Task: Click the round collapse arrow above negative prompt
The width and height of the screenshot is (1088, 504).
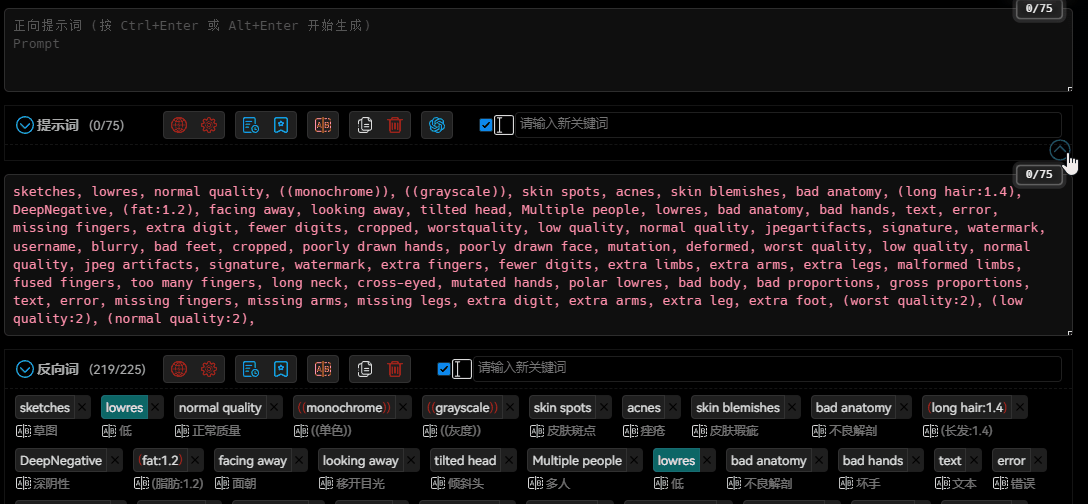Action: (x=1060, y=149)
